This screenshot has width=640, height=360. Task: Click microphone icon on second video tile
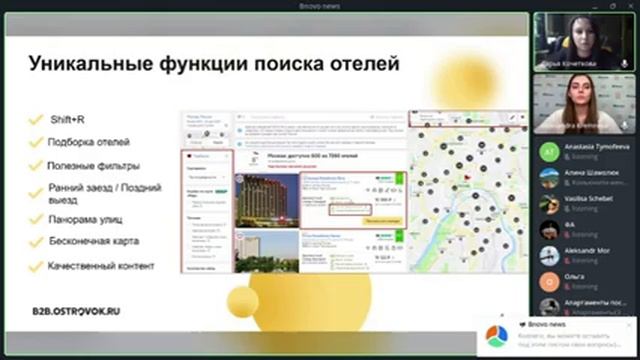(624, 125)
